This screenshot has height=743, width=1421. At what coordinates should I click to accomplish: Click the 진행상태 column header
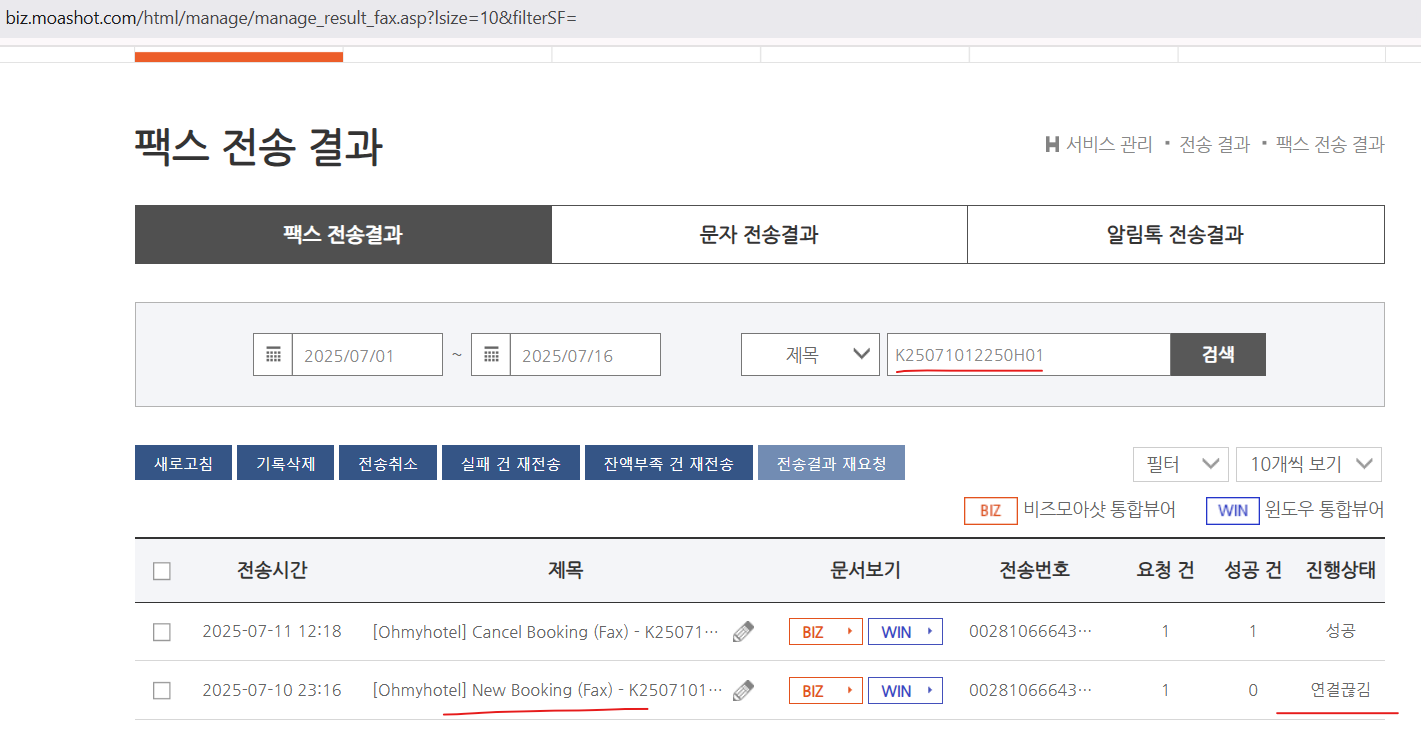pyautogui.click(x=1341, y=571)
